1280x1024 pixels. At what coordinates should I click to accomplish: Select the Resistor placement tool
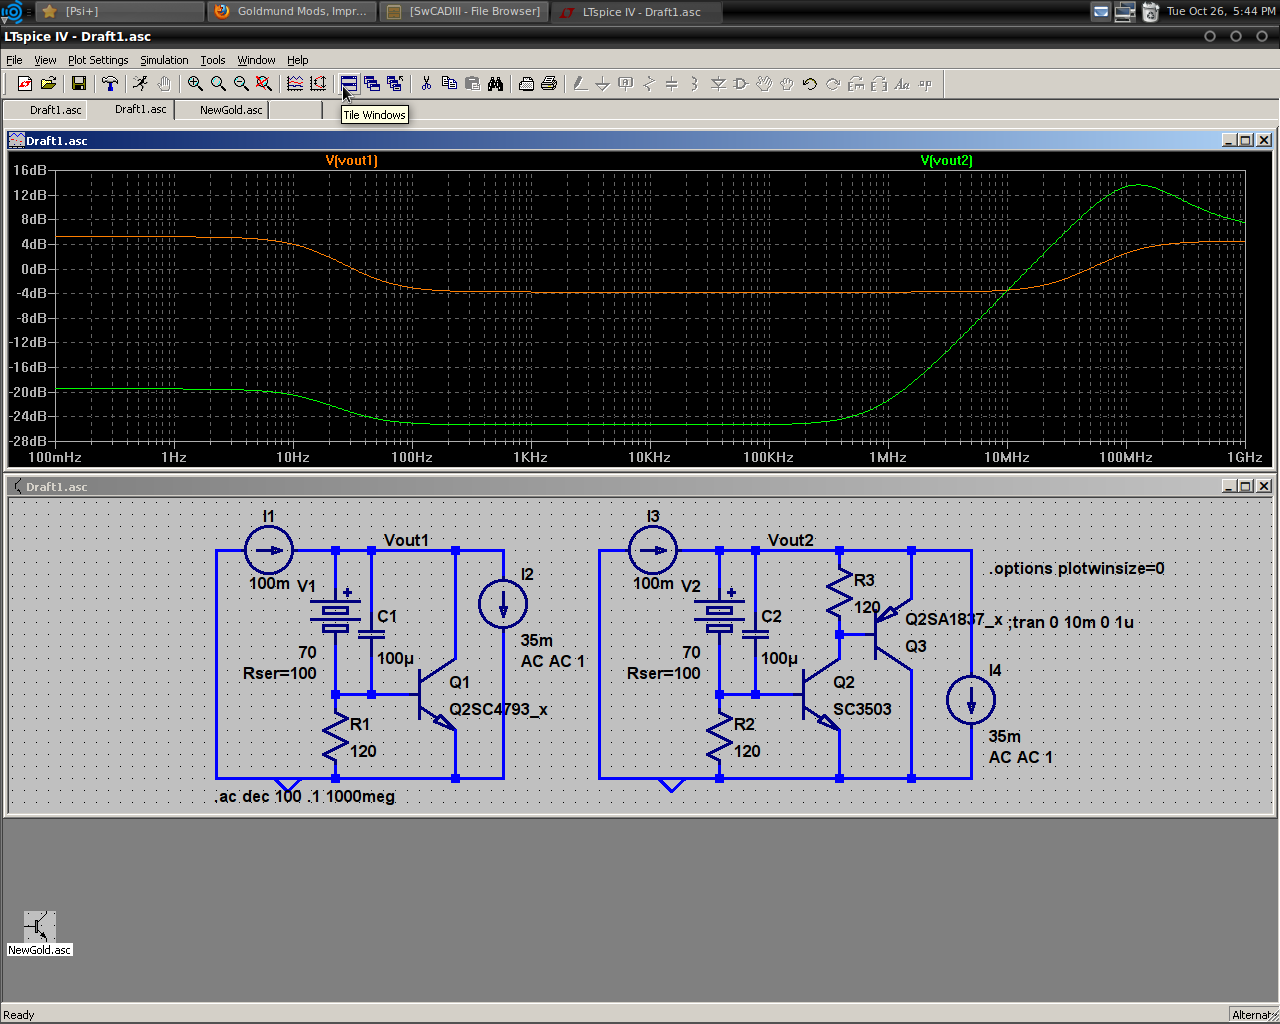coord(649,84)
